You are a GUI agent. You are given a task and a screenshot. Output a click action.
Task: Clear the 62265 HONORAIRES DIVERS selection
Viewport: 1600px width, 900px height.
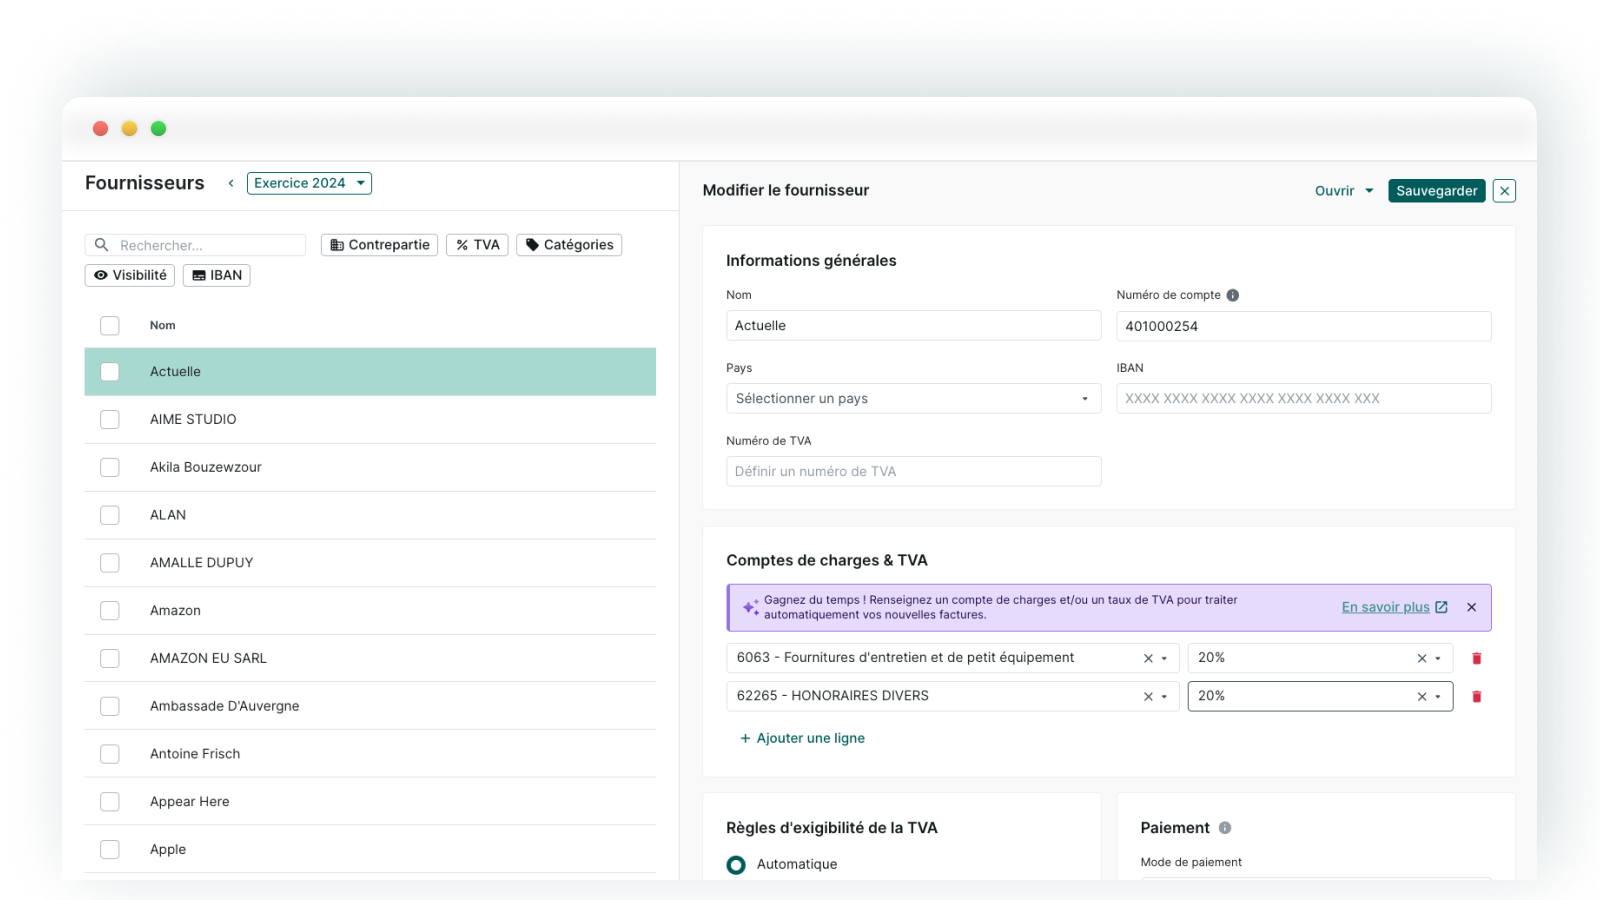coord(1148,696)
